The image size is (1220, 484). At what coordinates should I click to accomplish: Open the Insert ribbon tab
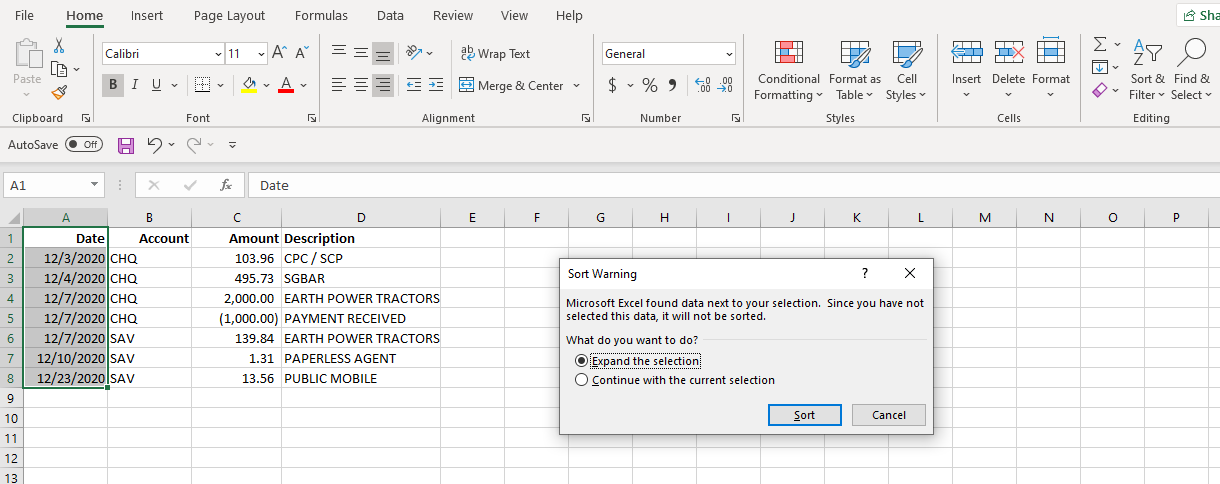coord(147,16)
